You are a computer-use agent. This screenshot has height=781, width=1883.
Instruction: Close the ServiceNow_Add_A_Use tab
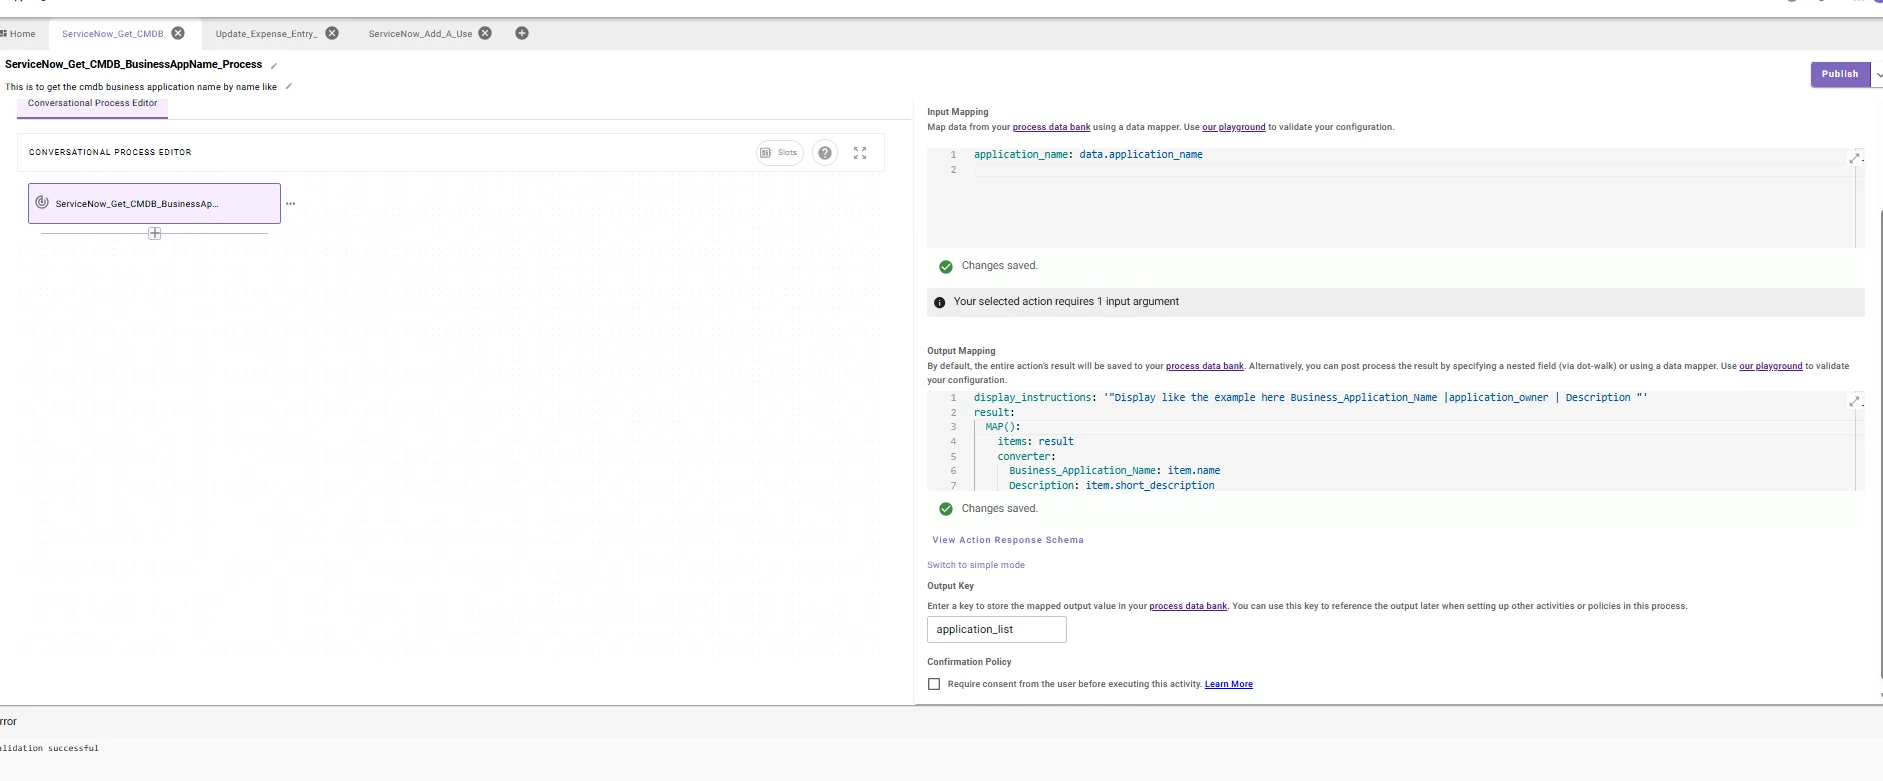coord(485,33)
